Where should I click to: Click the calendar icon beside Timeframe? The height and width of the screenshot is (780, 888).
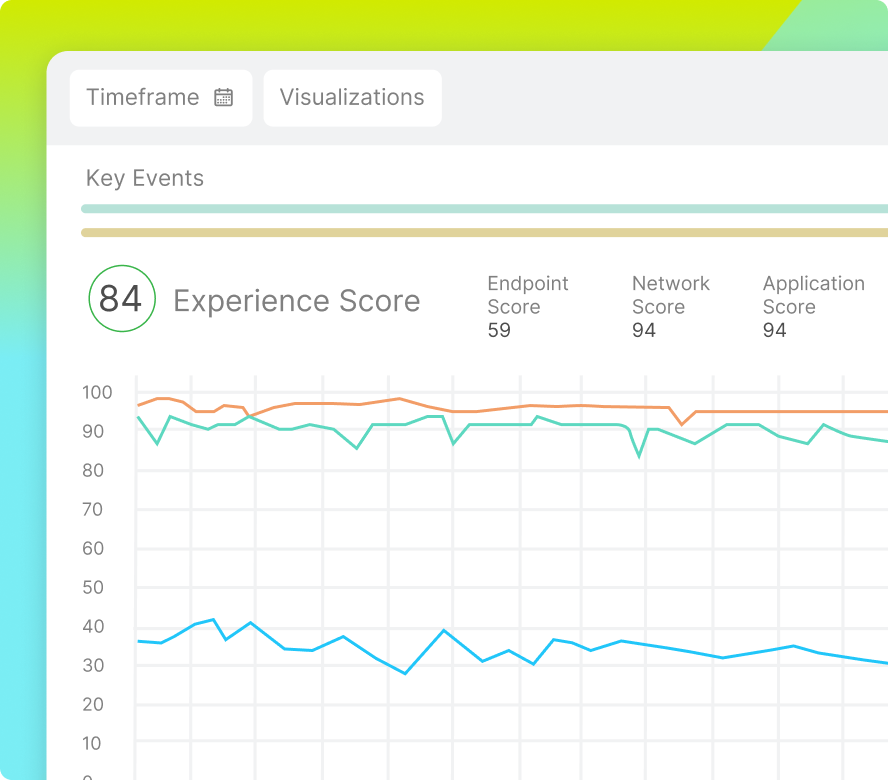click(x=224, y=97)
